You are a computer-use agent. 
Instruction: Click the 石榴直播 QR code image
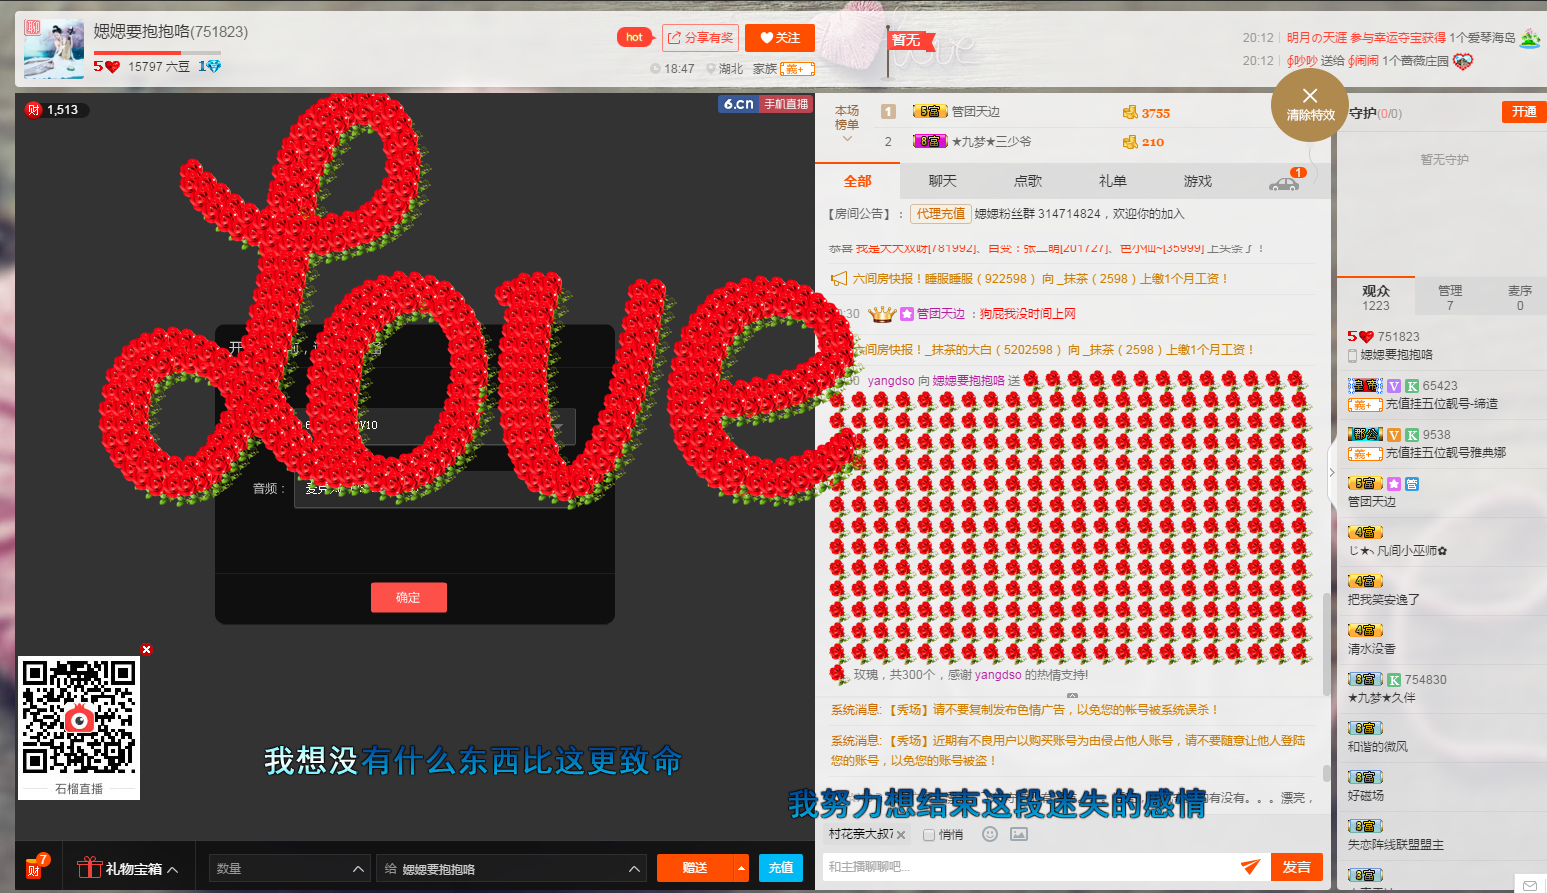[79, 716]
